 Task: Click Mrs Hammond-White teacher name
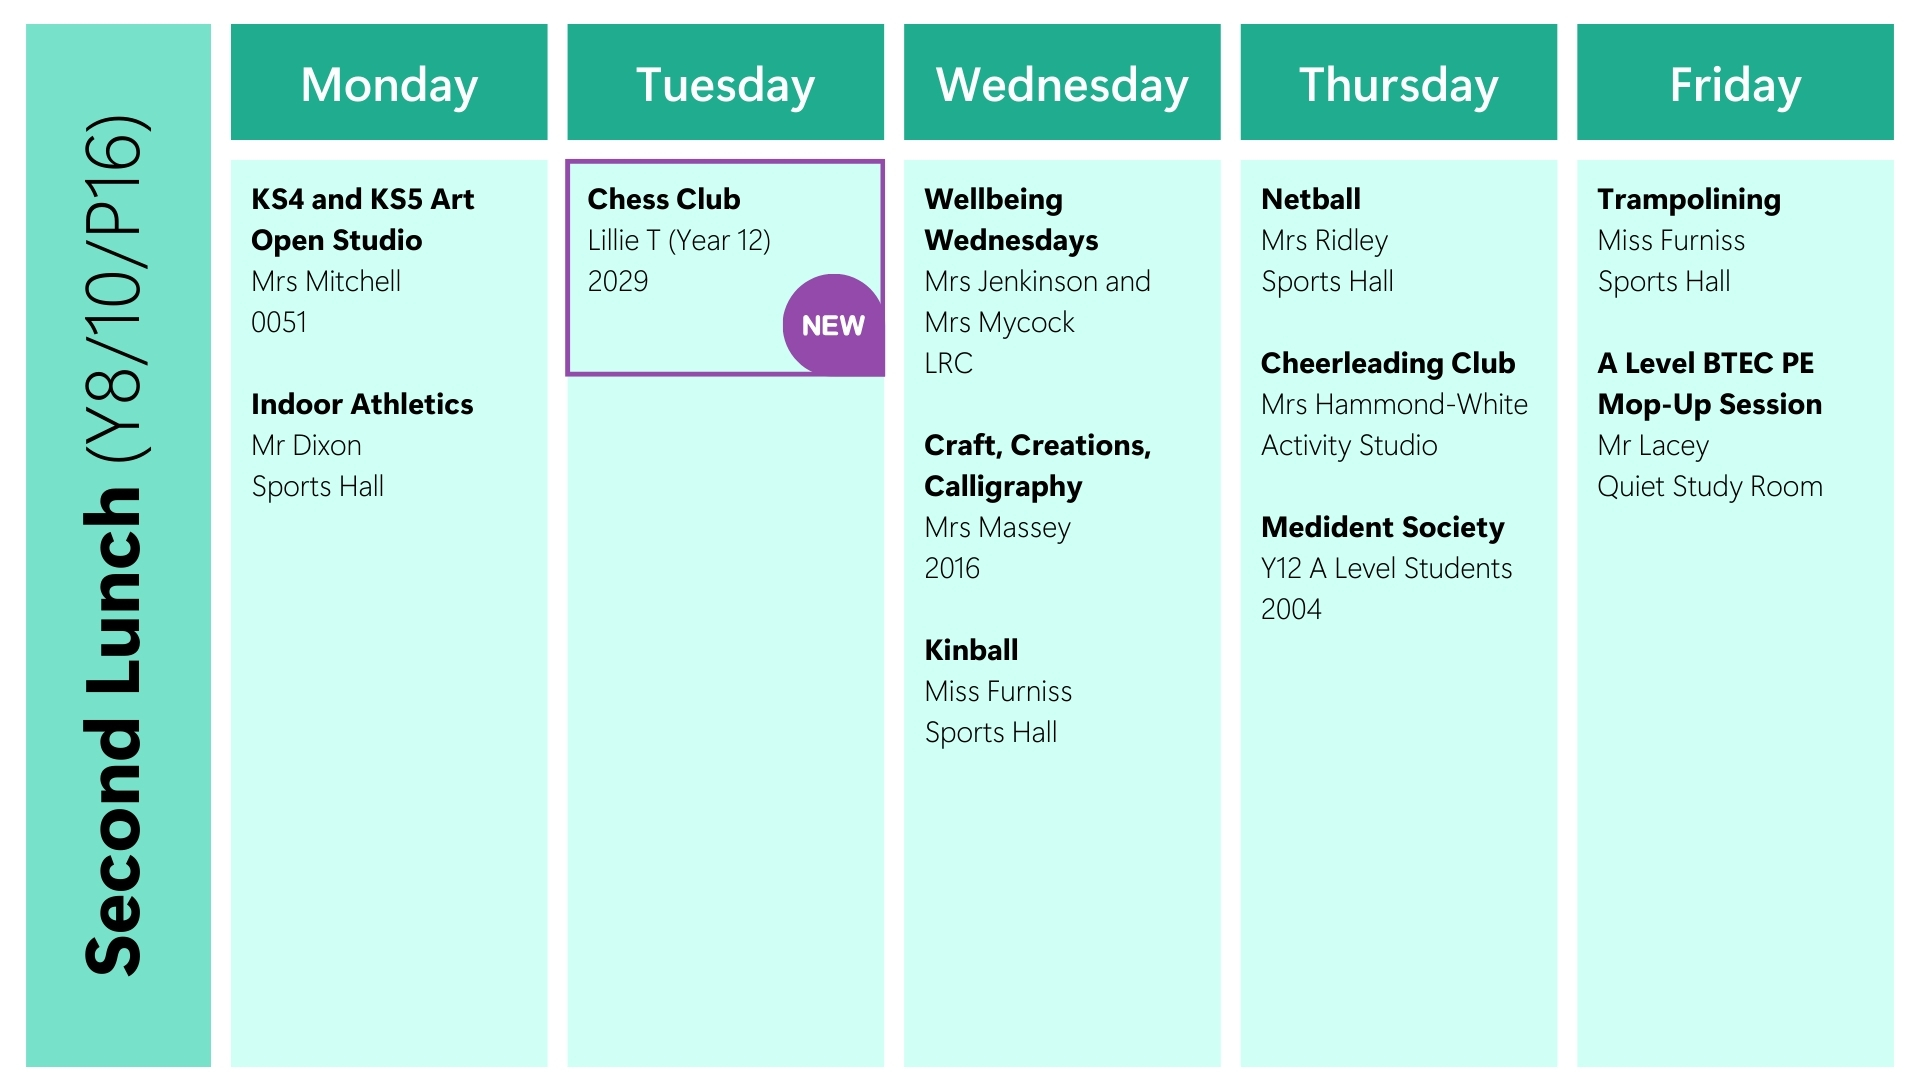(1394, 404)
